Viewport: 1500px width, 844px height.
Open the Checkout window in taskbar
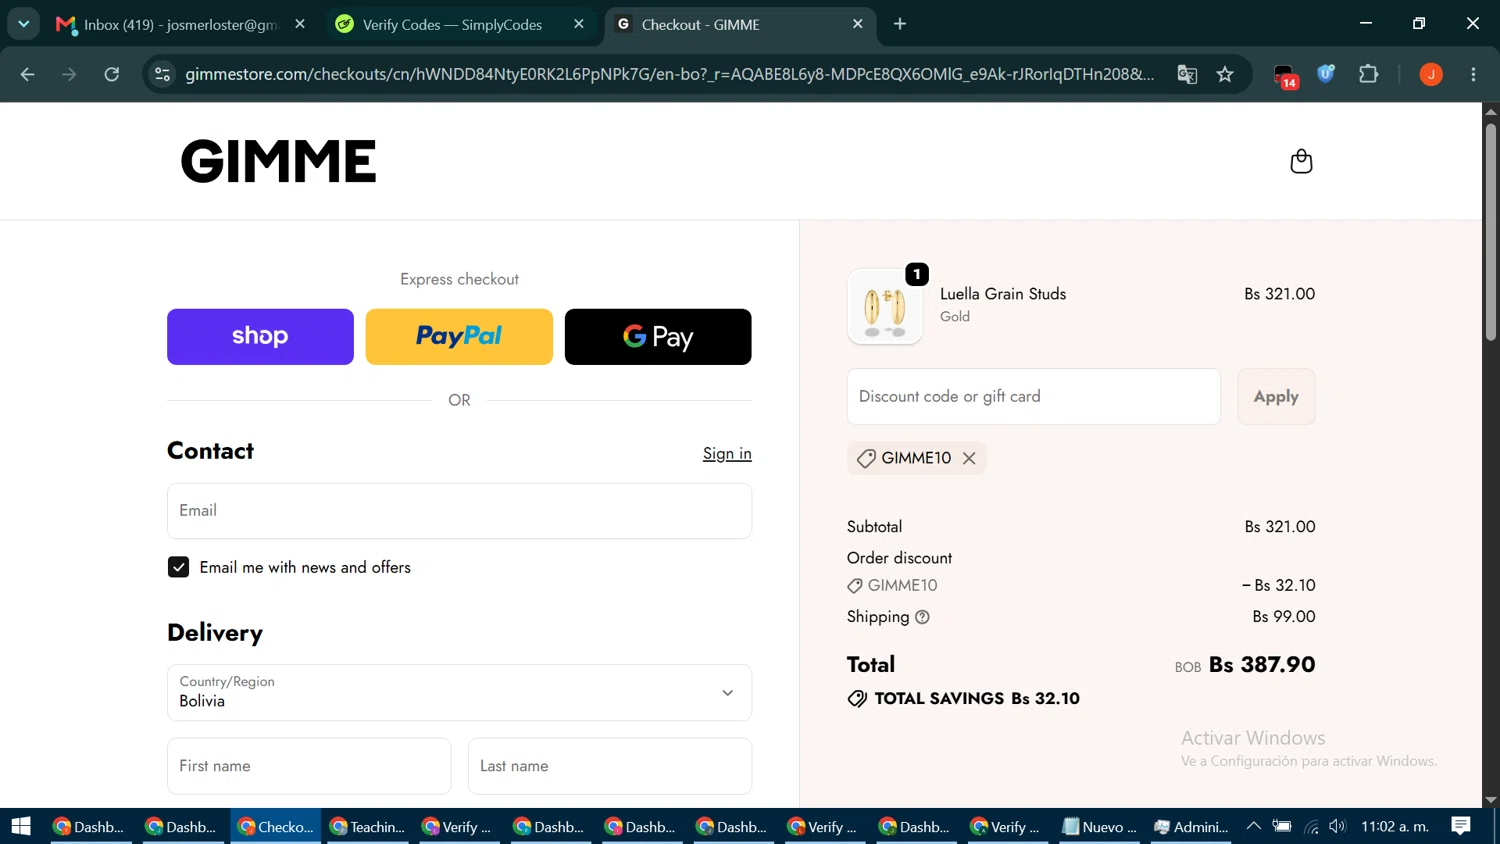click(276, 826)
